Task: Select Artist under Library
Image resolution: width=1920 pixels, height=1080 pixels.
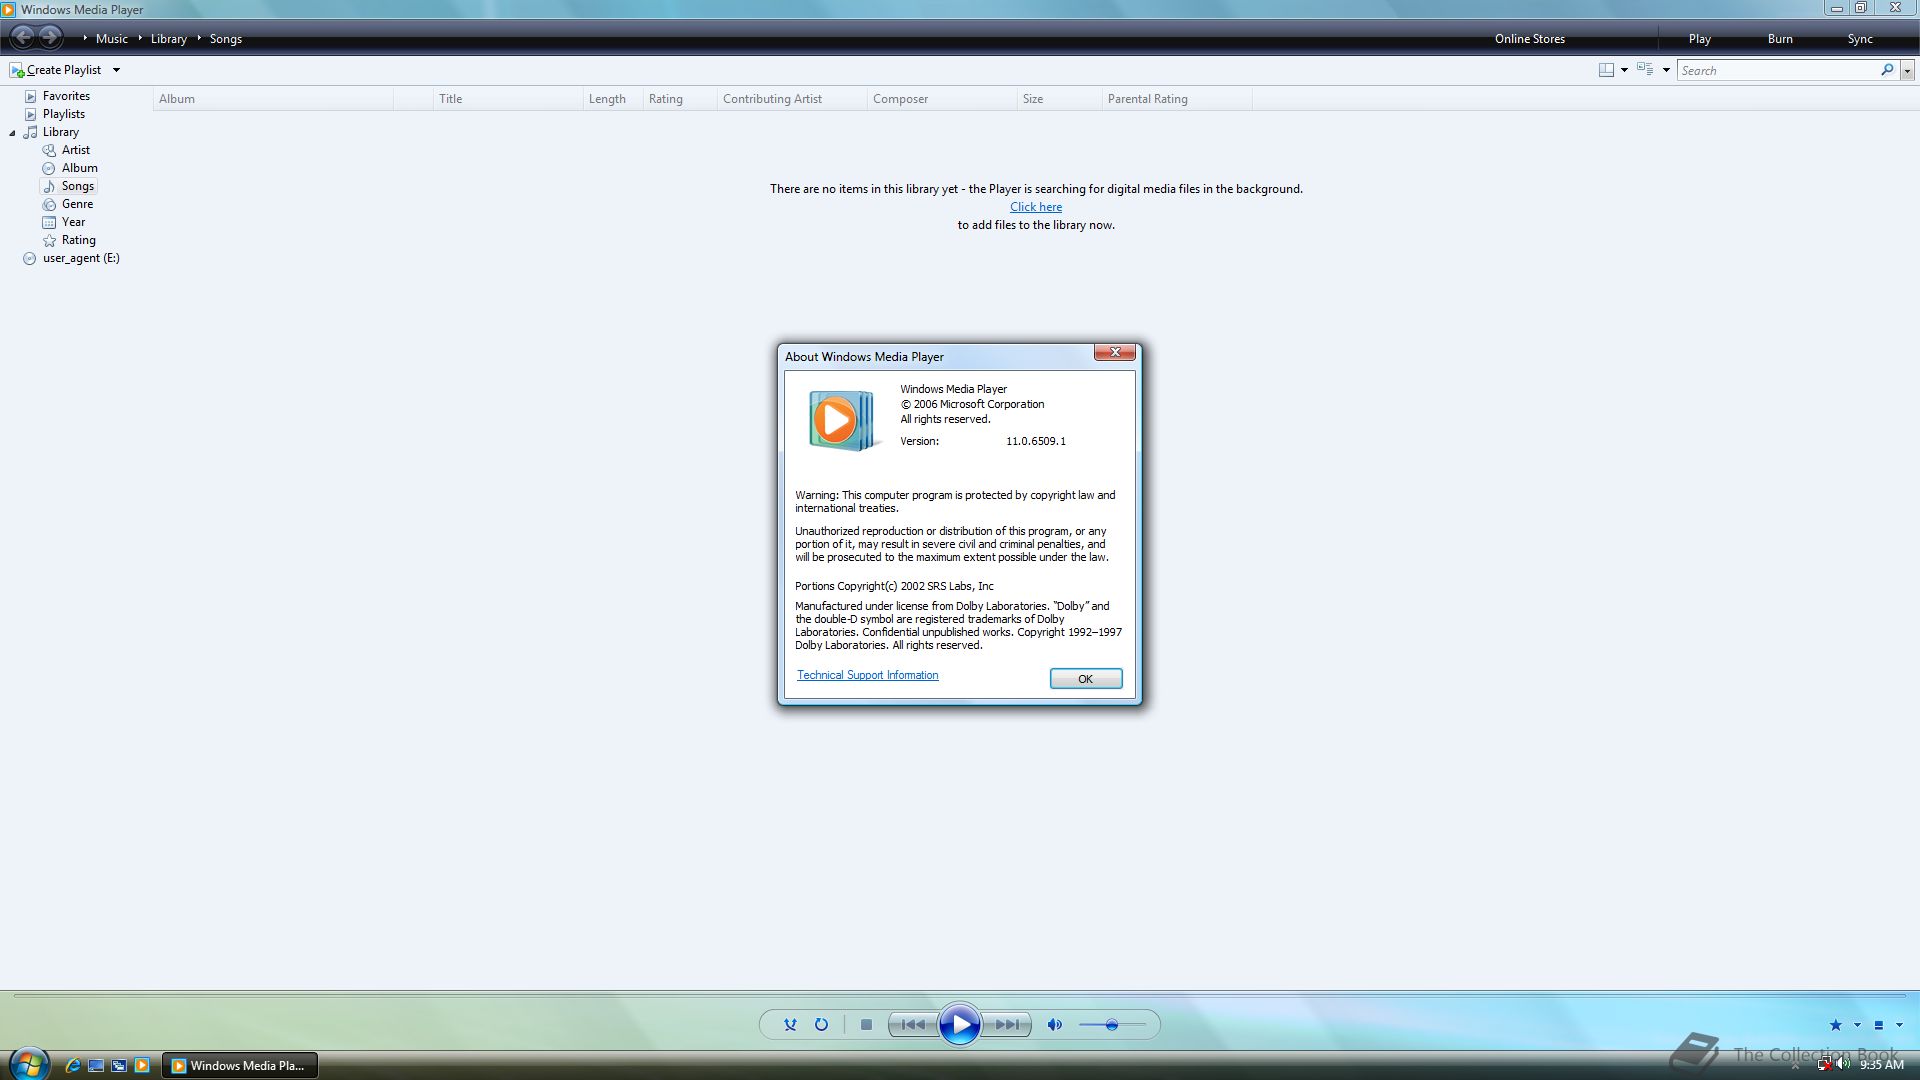Action: pos(75,150)
